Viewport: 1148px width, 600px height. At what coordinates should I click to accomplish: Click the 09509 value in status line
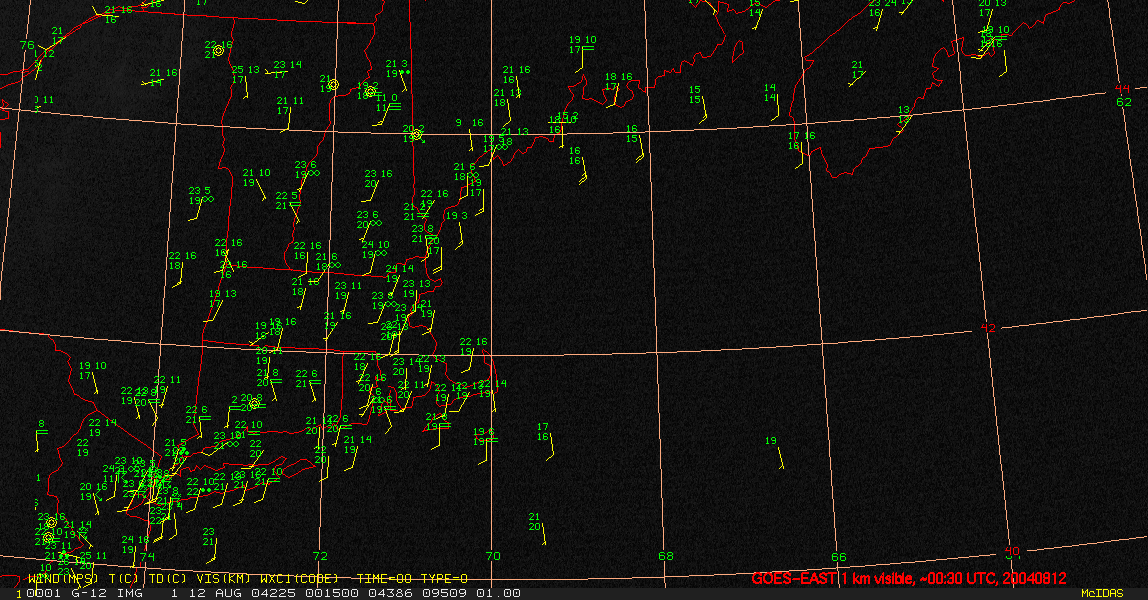coord(445,593)
